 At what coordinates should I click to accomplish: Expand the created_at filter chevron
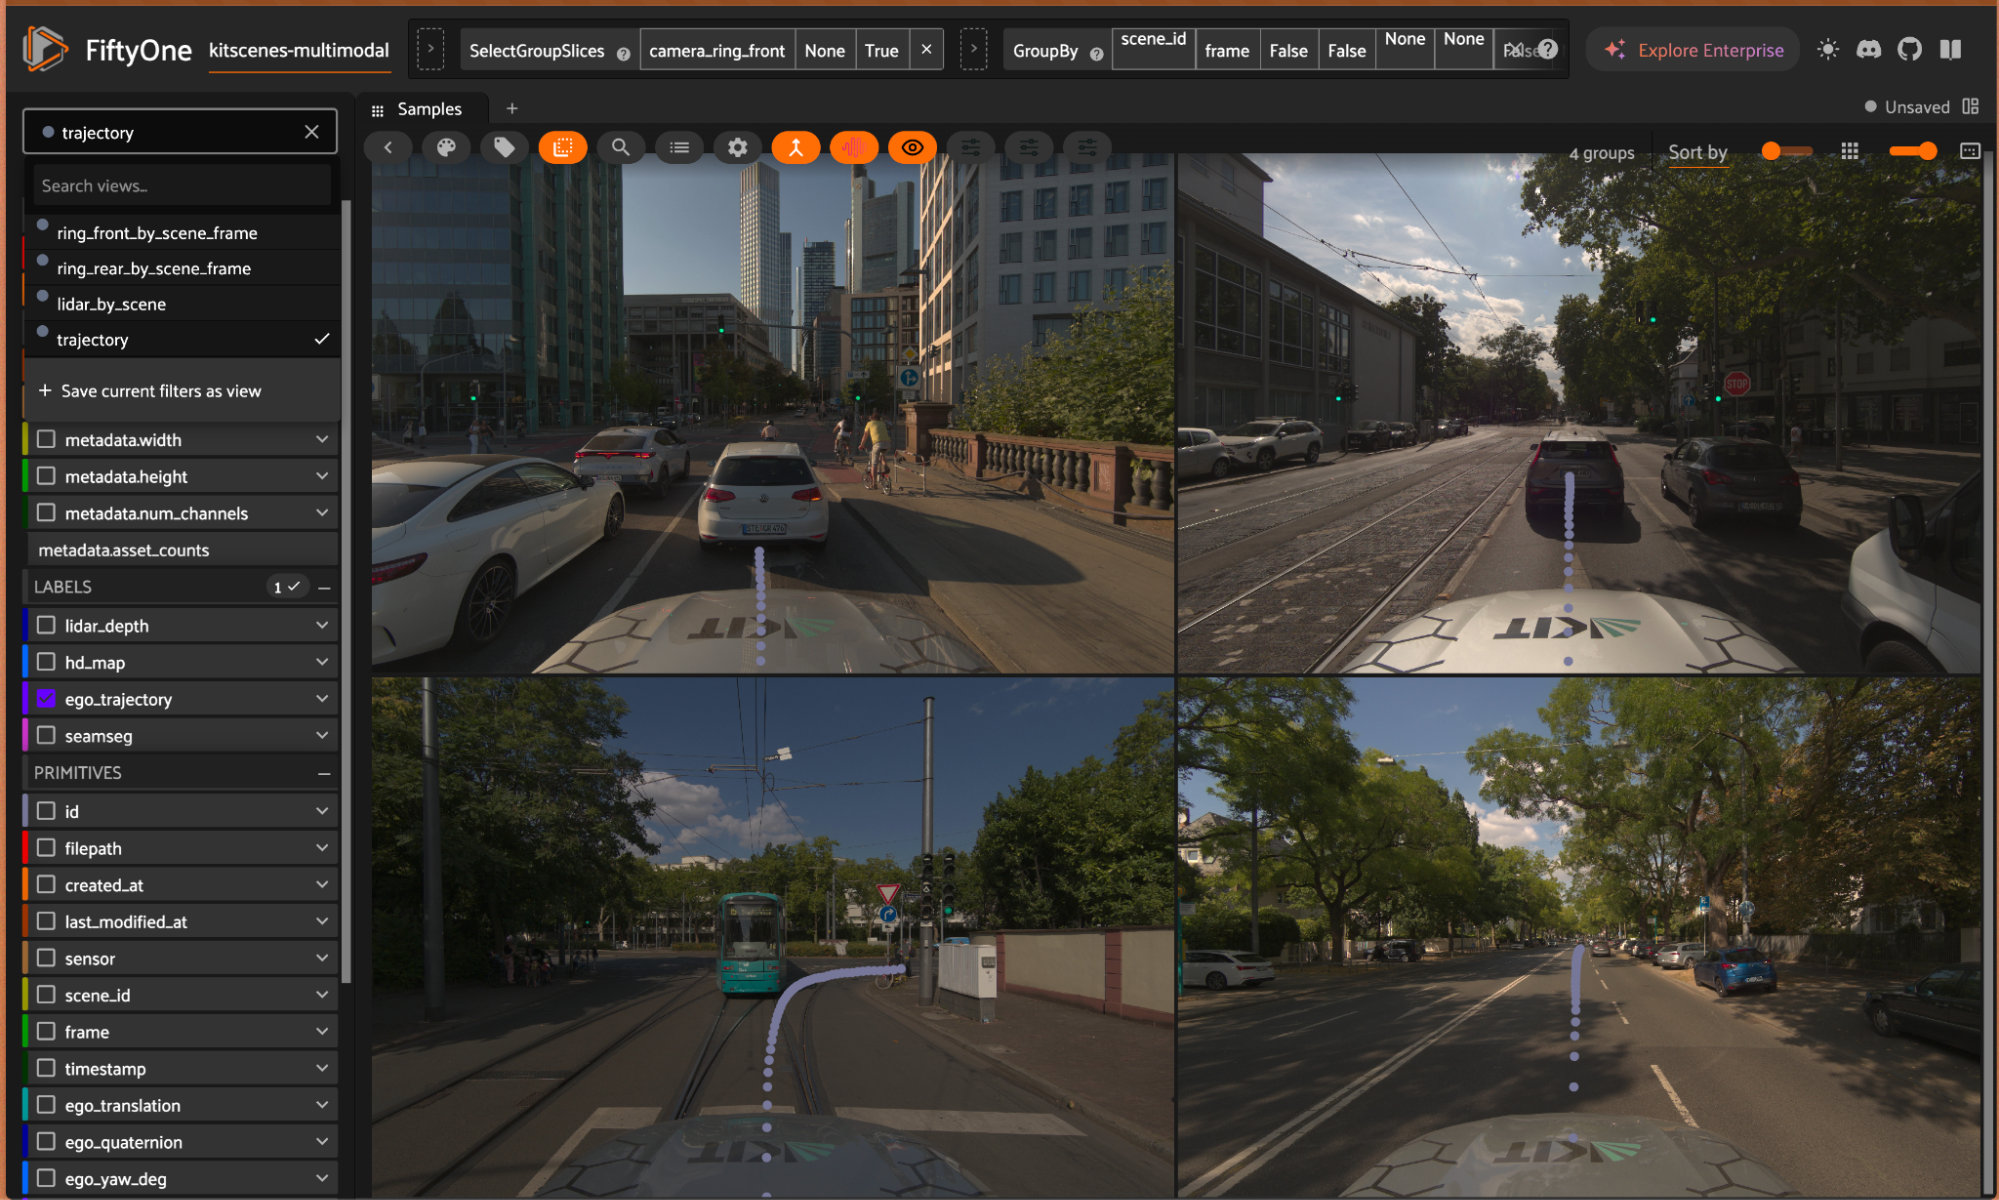(322, 884)
